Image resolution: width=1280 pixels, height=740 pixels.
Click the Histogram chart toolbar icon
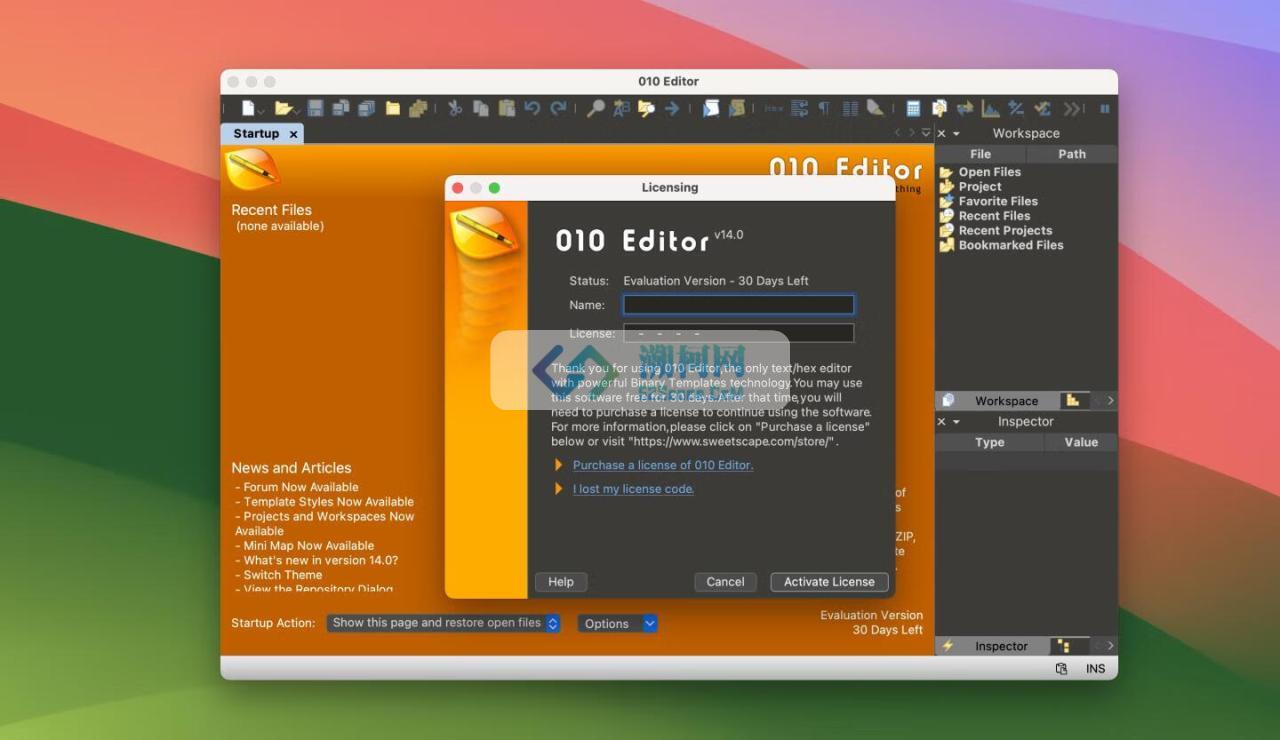990,108
